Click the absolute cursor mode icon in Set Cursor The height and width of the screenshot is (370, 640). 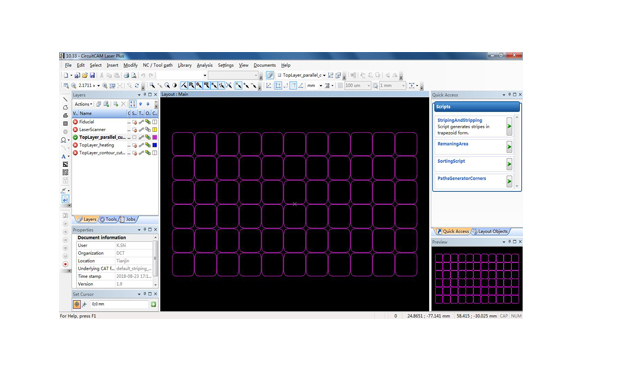click(76, 304)
